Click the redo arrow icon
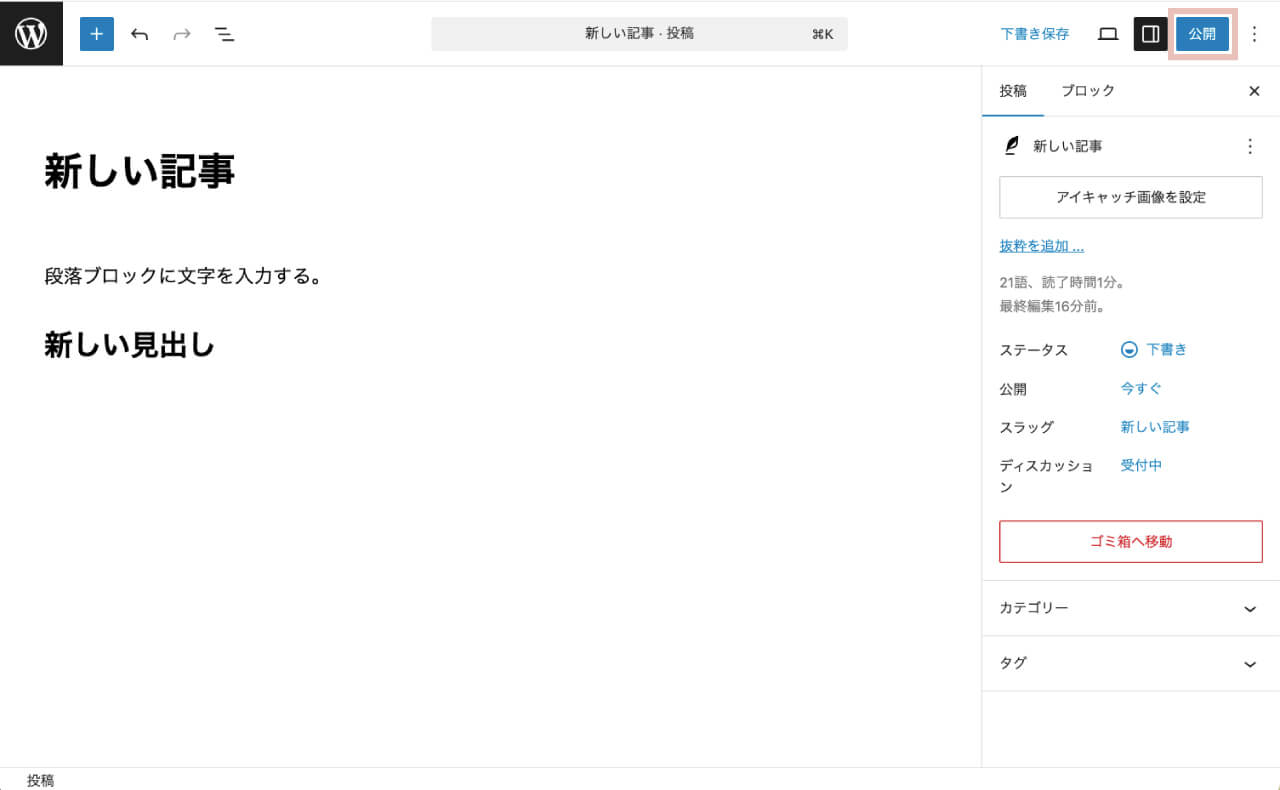This screenshot has width=1280, height=790. (x=181, y=33)
